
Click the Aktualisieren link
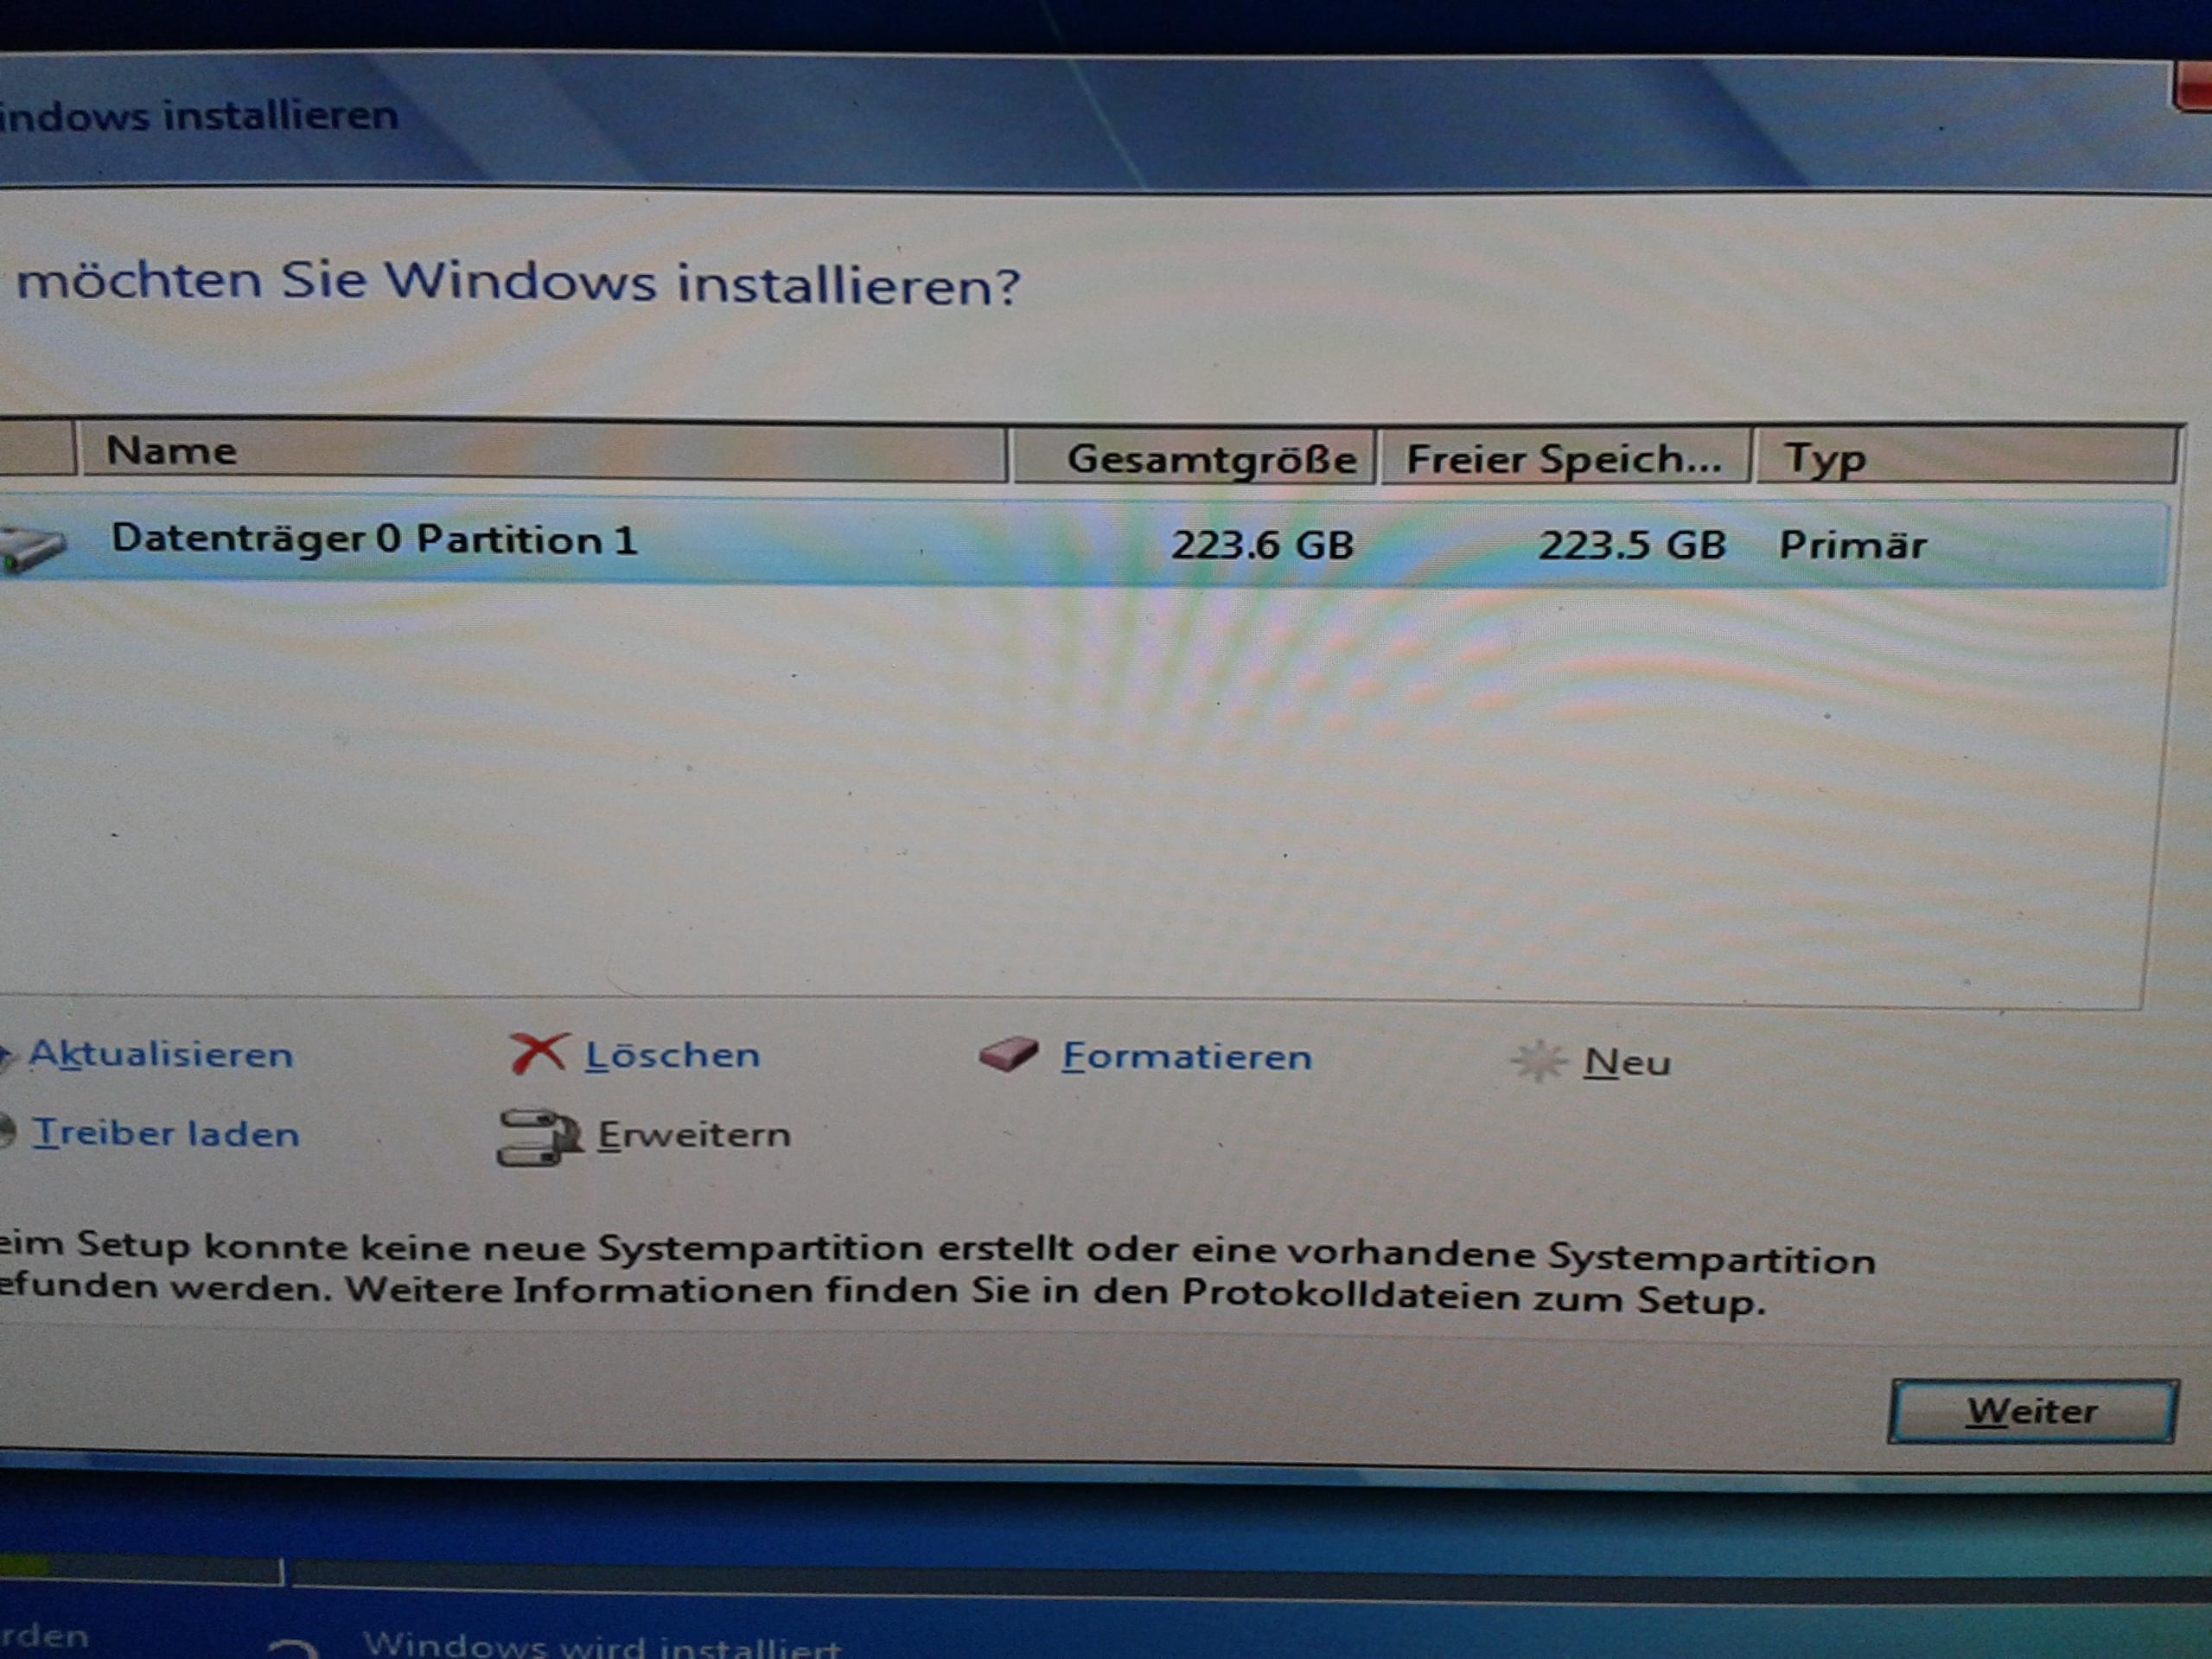(x=160, y=1054)
